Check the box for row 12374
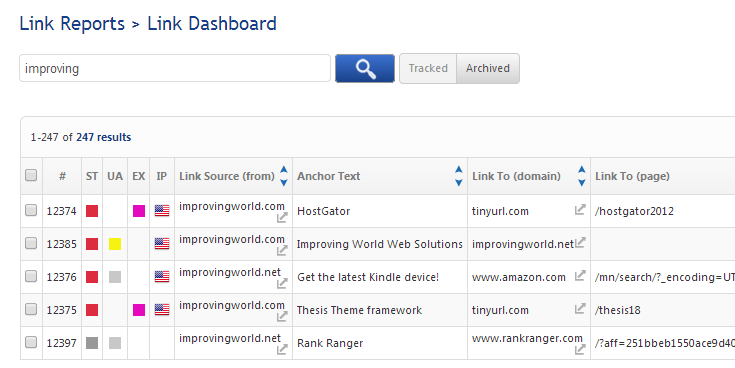Viewport: 735px width, 368px height. pos(31,210)
